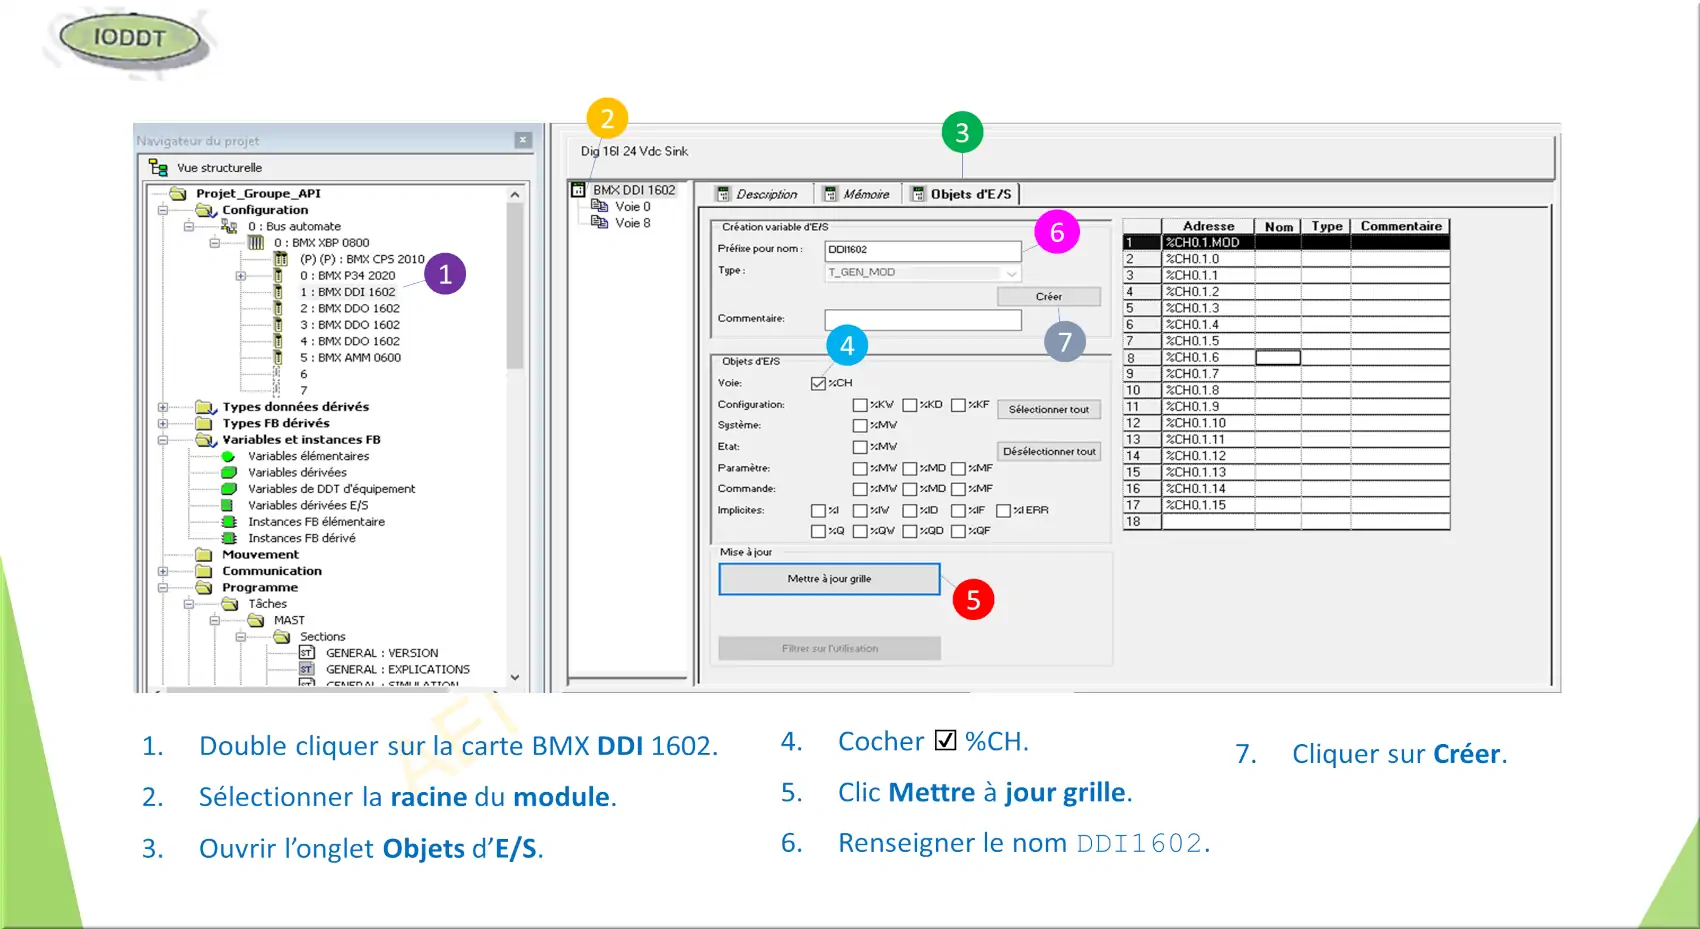Click the Instances FB élémentaire icon
Image resolution: width=1700 pixels, height=929 pixels.
tap(228, 522)
